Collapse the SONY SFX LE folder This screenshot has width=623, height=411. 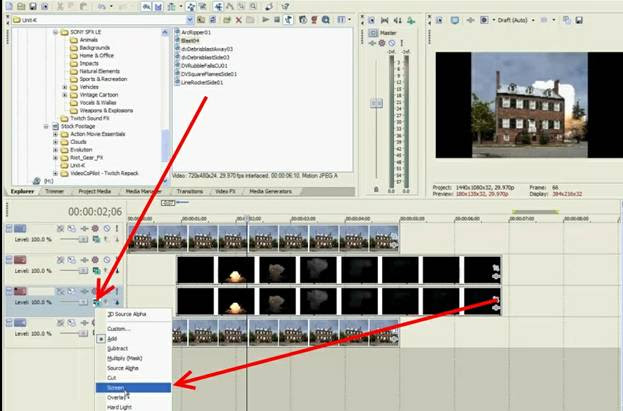(x=55, y=32)
